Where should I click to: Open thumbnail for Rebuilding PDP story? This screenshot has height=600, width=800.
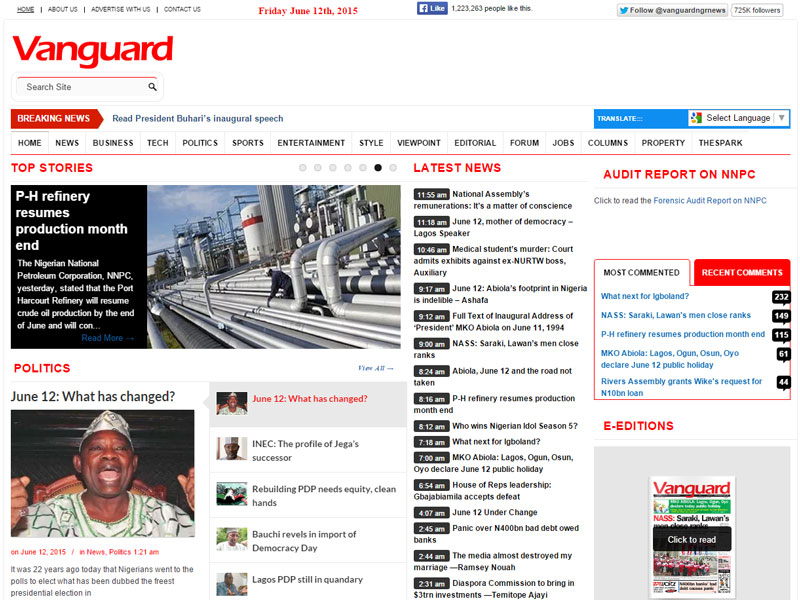232,494
